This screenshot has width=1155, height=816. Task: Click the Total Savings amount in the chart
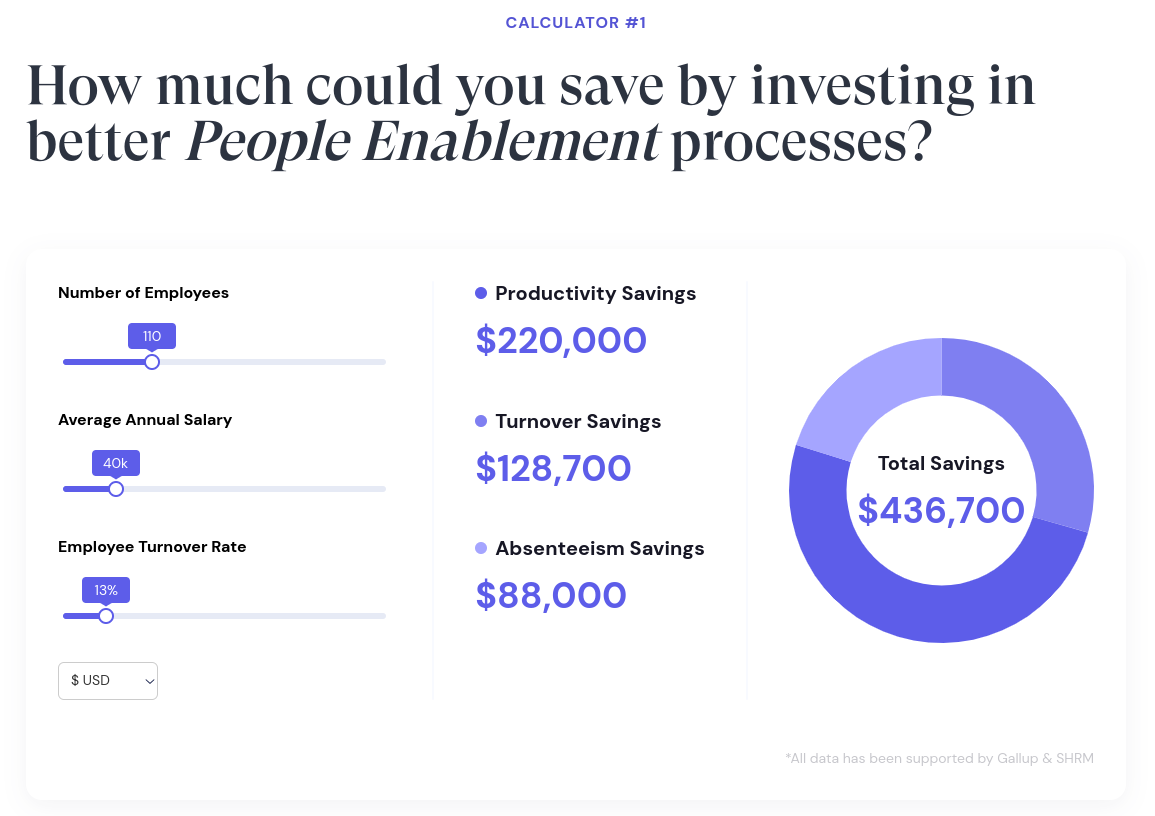click(x=940, y=510)
